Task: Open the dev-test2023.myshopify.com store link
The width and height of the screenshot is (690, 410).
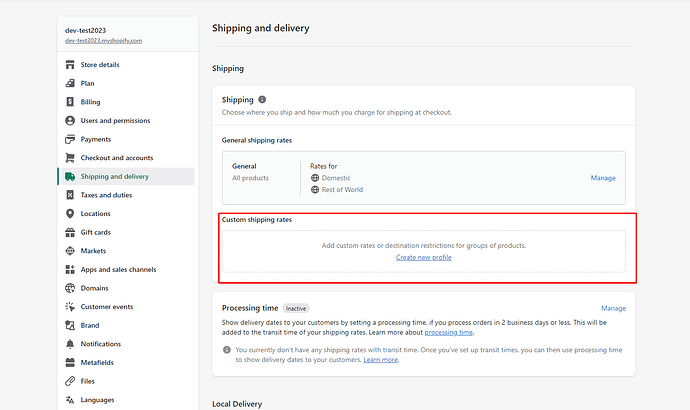Action: [x=104, y=41]
